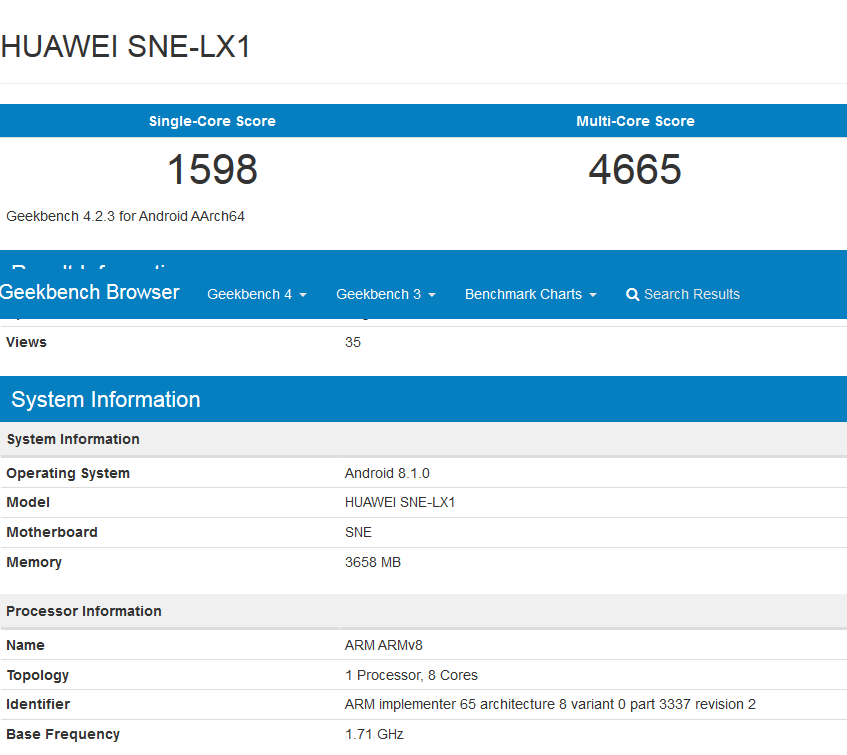Click the Single-Core Score column header
This screenshot has height=755, width=847.
coord(212,121)
